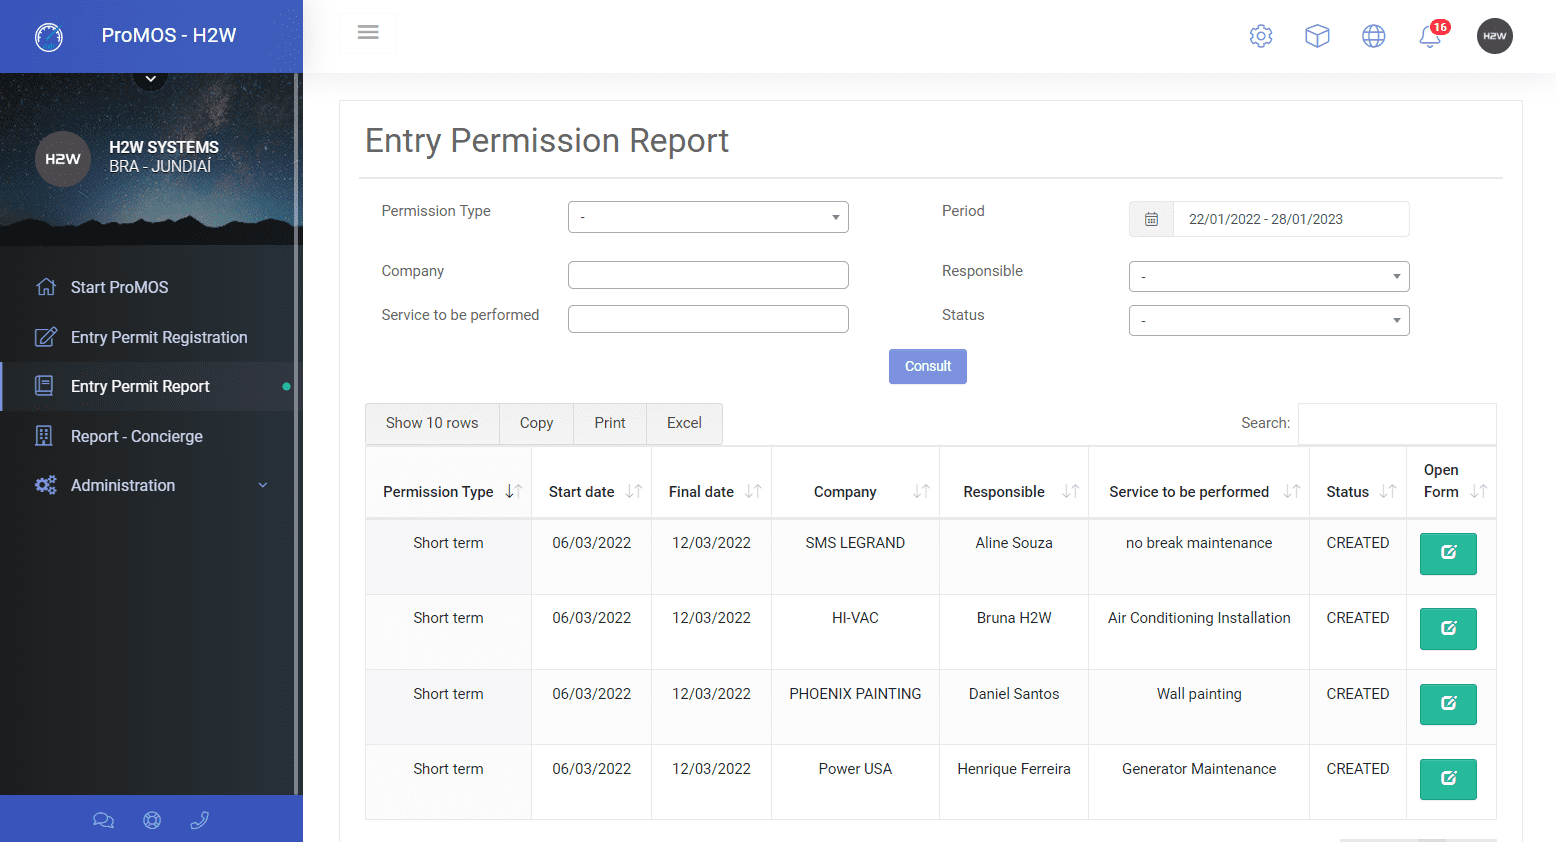Export table with Excel button
This screenshot has height=842, width=1556.
684,423
